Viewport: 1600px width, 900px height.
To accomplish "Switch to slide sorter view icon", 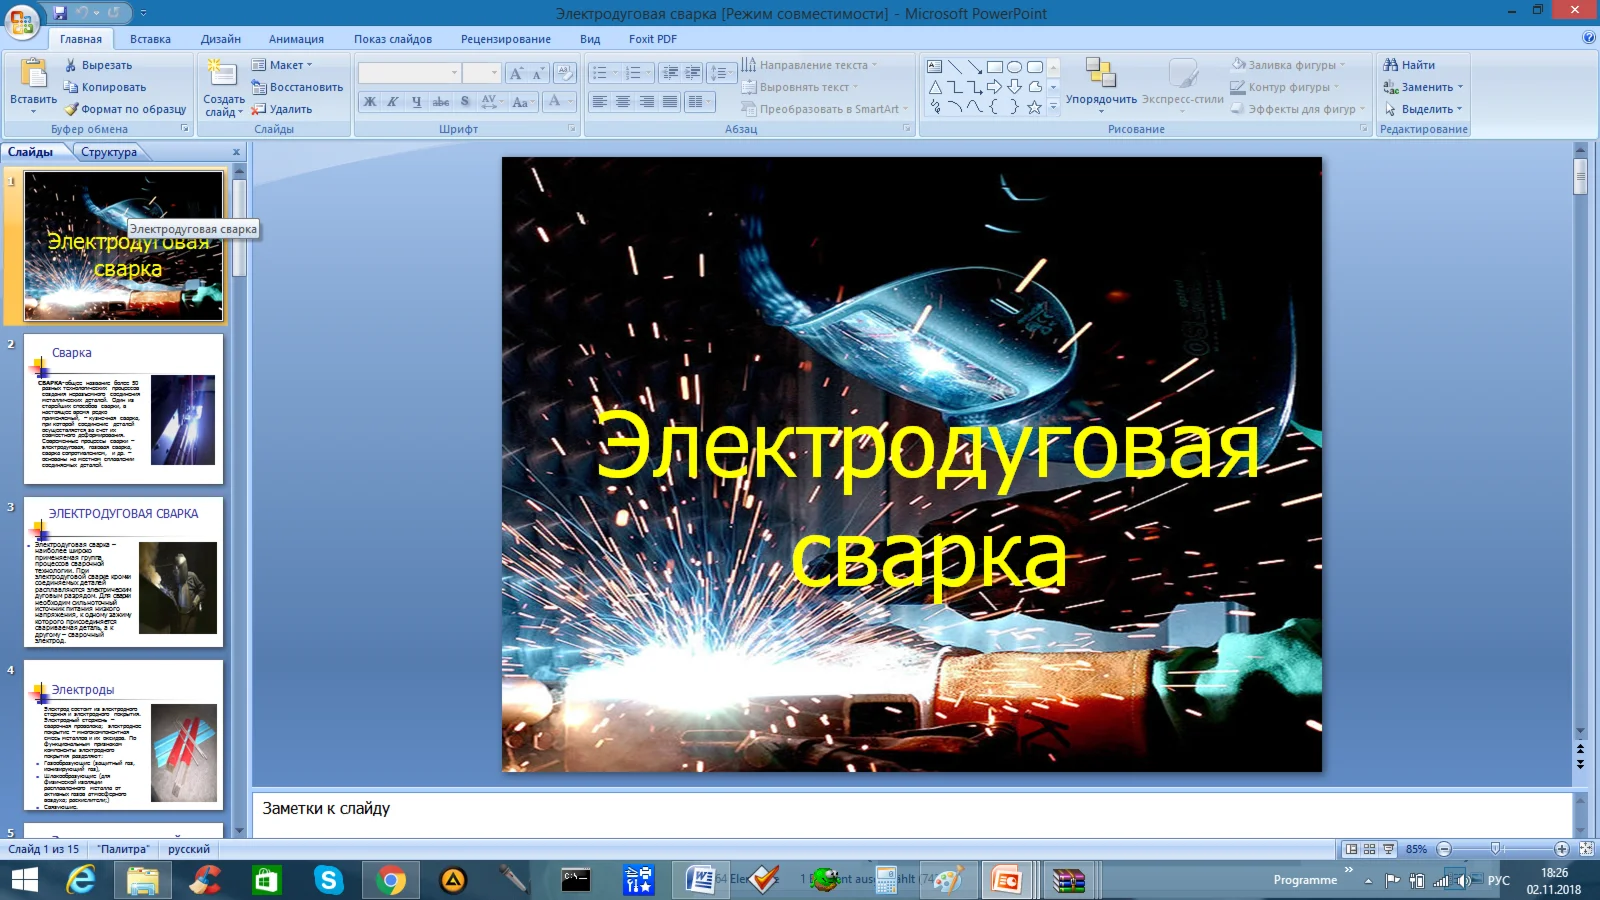I will [x=1370, y=849].
